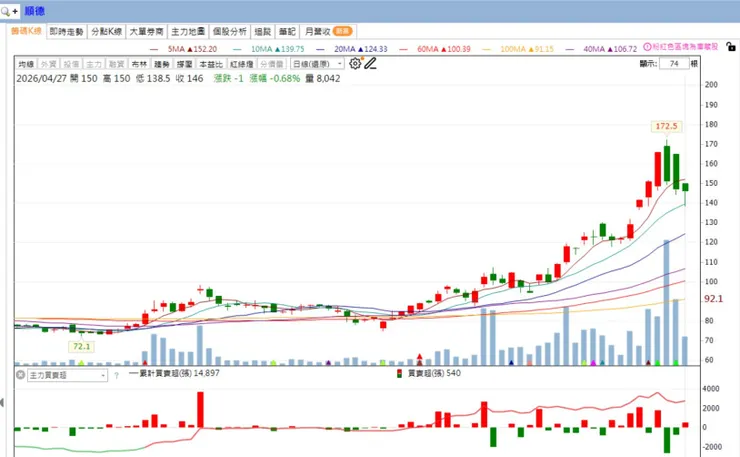Toggle the unlocked padlock icon
Screen dimensions: 740x457
coord(731,47)
